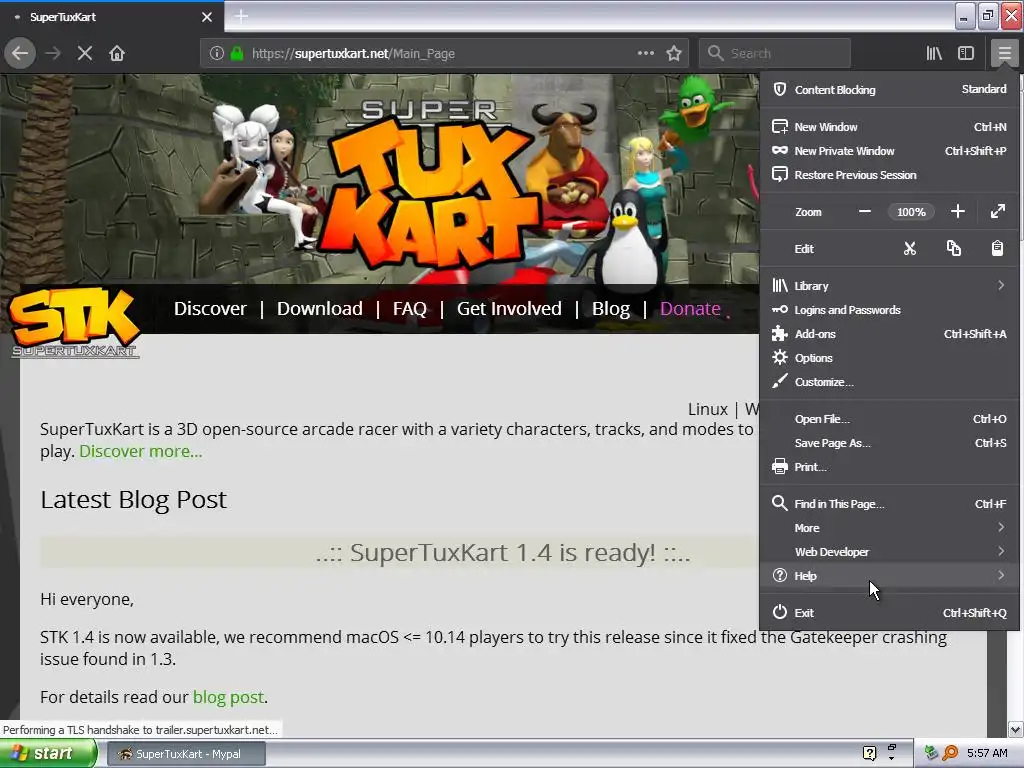The image size is (1024, 768).
Task: Open the Discover nav link
Action: click(x=210, y=308)
